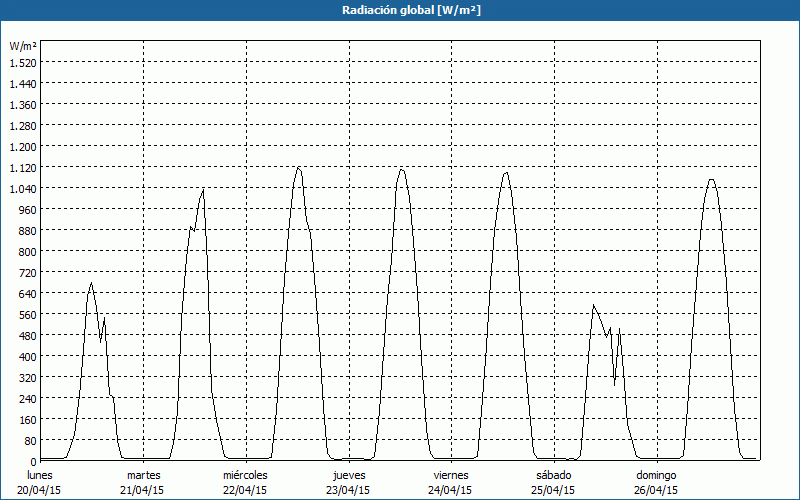Image resolution: width=800 pixels, height=500 pixels.
Task: Select the 26/04/15 date label
Action: tap(656, 490)
